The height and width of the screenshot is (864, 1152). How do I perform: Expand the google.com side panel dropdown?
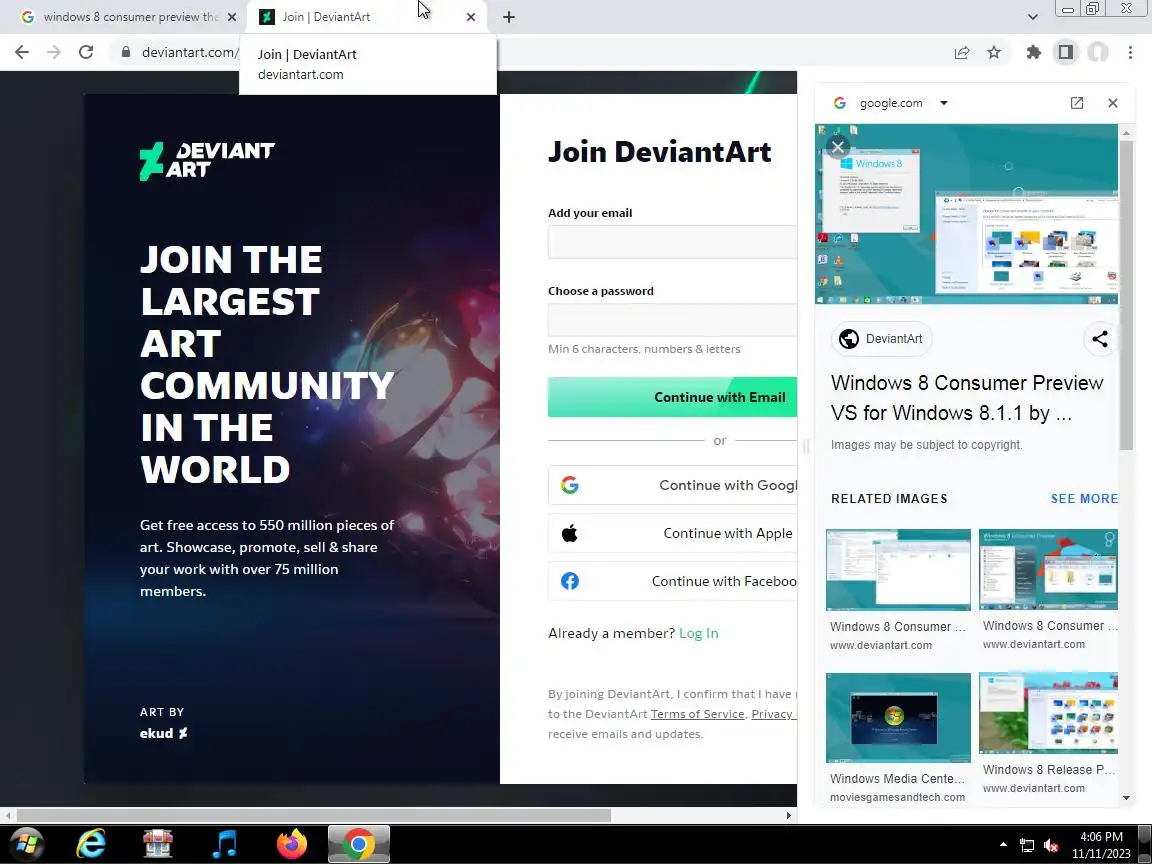[x=944, y=103]
